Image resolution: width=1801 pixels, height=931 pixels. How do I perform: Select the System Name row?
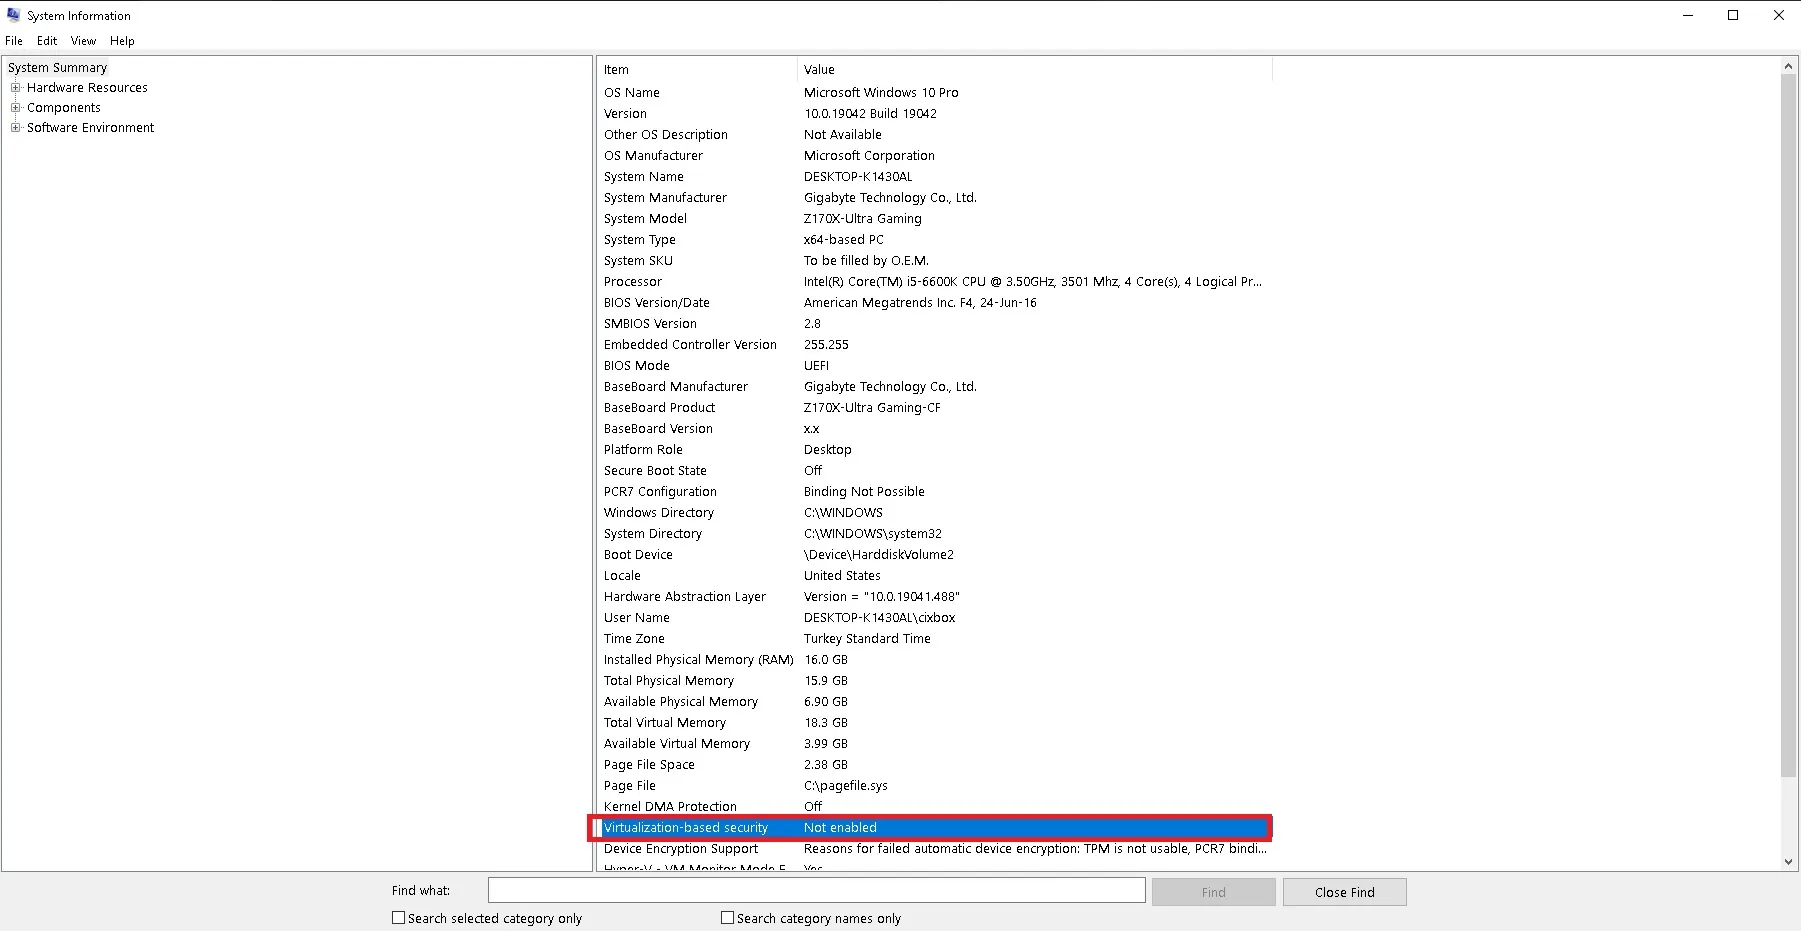(x=935, y=177)
